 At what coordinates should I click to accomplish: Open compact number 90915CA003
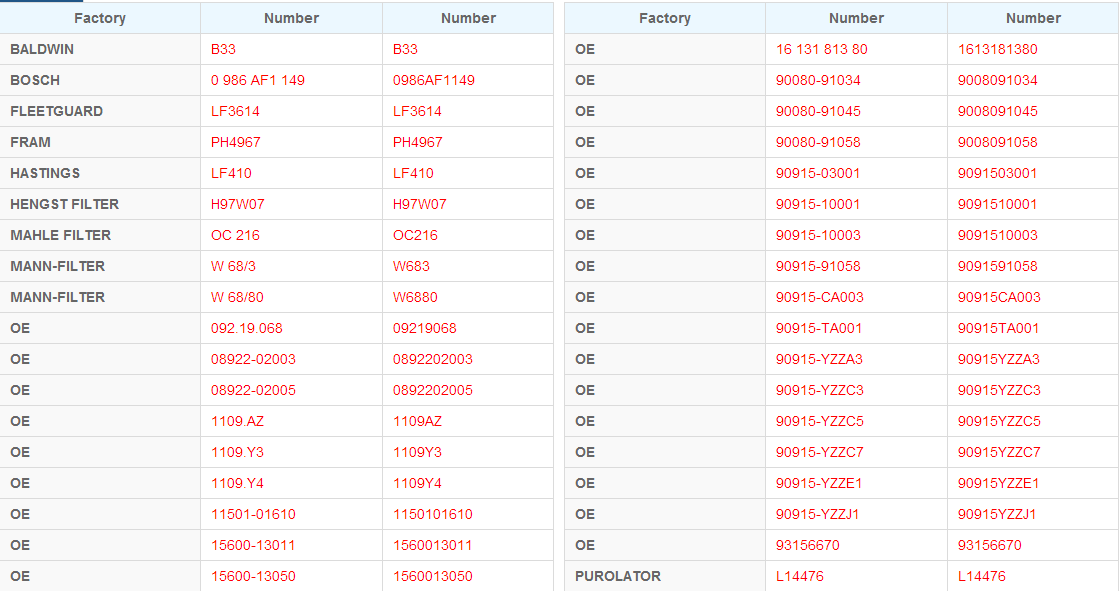pos(999,297)
